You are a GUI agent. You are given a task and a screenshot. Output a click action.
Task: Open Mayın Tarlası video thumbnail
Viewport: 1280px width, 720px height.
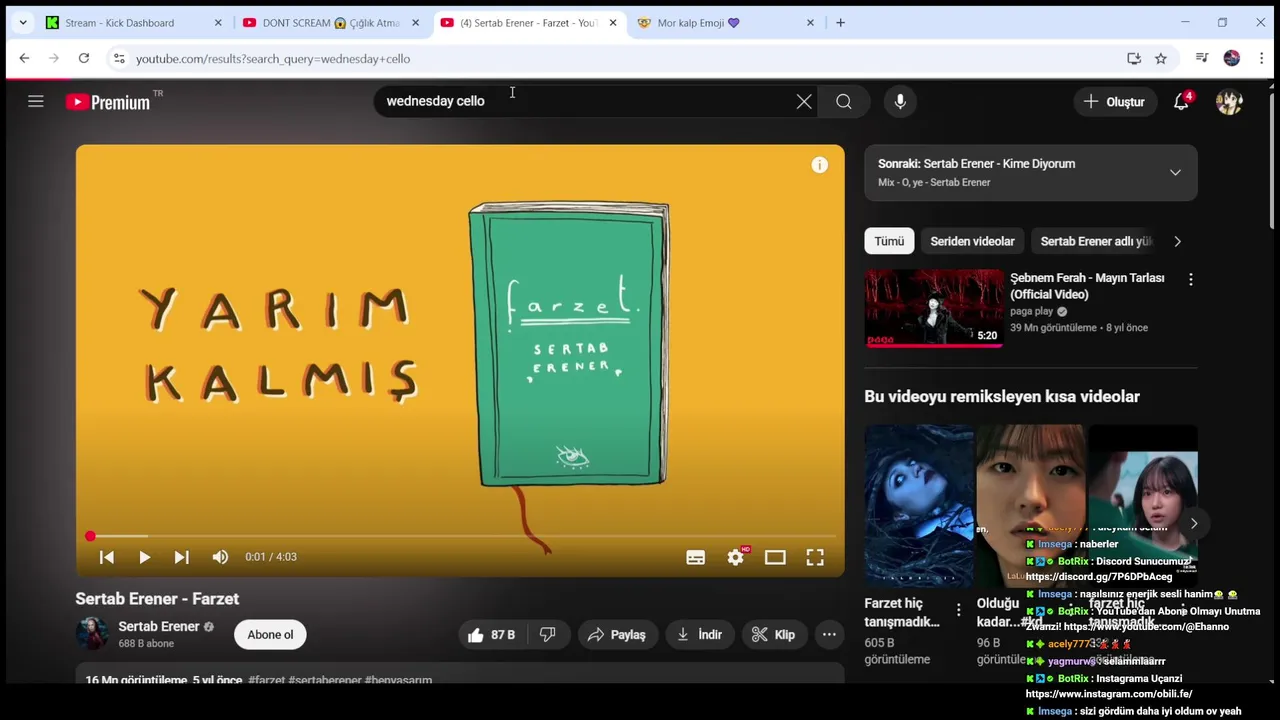point(934,308)
